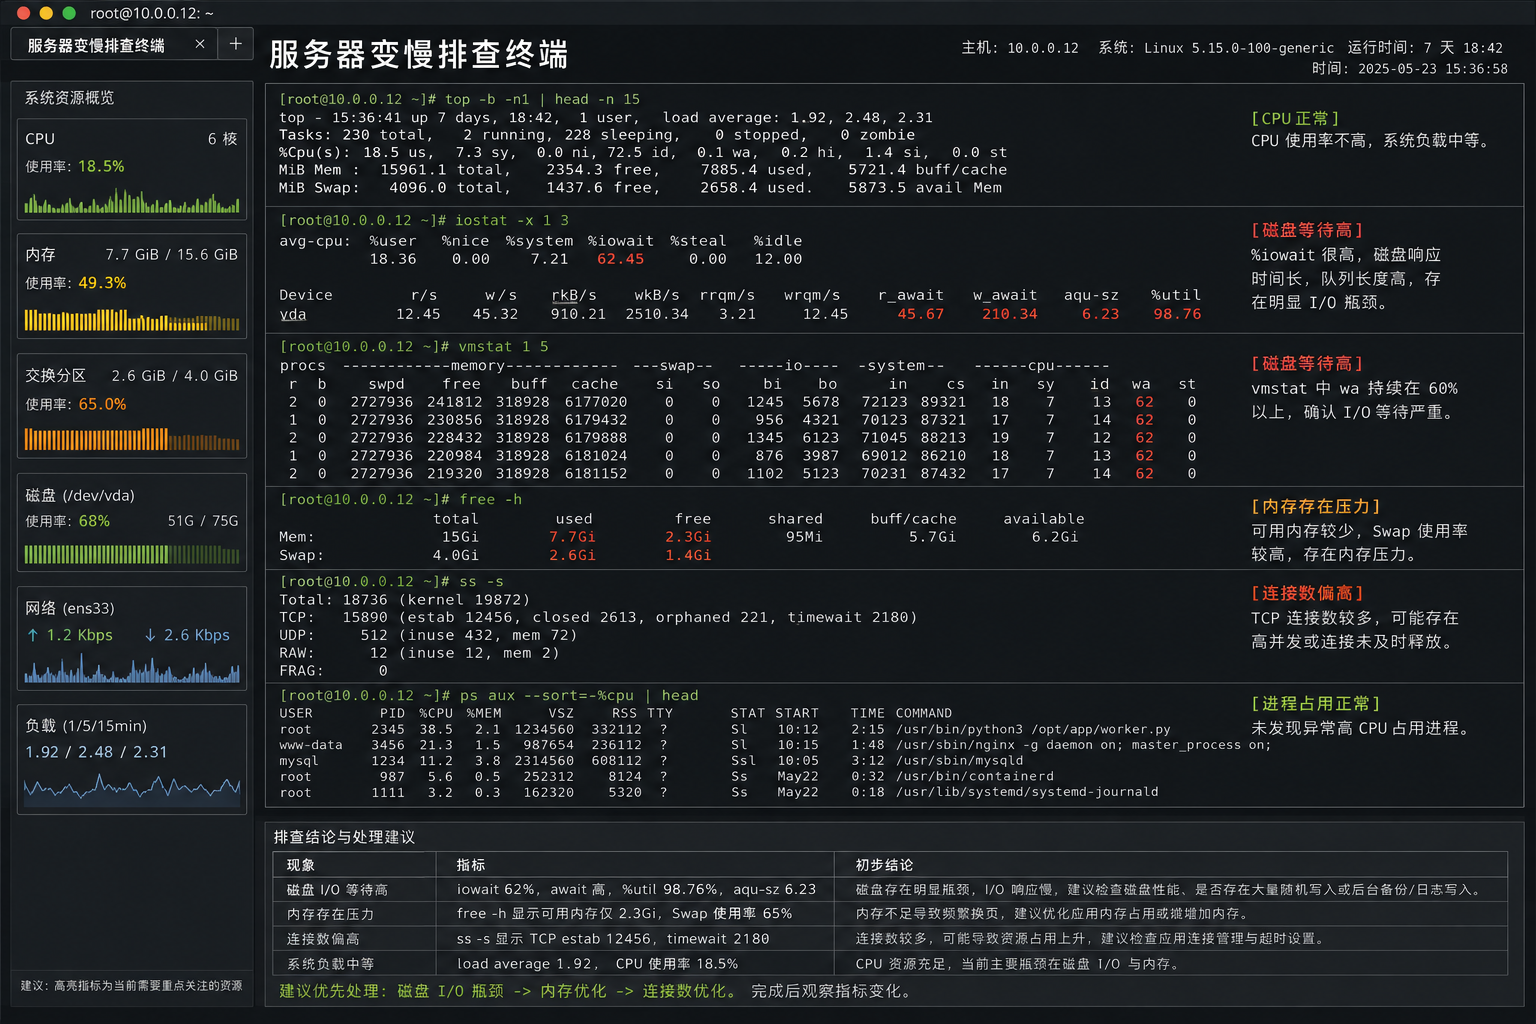Screen dimensions: 1536x1024
Task: Click the 负载 (1/5/15min) line chart
Action: click(132, 789)
